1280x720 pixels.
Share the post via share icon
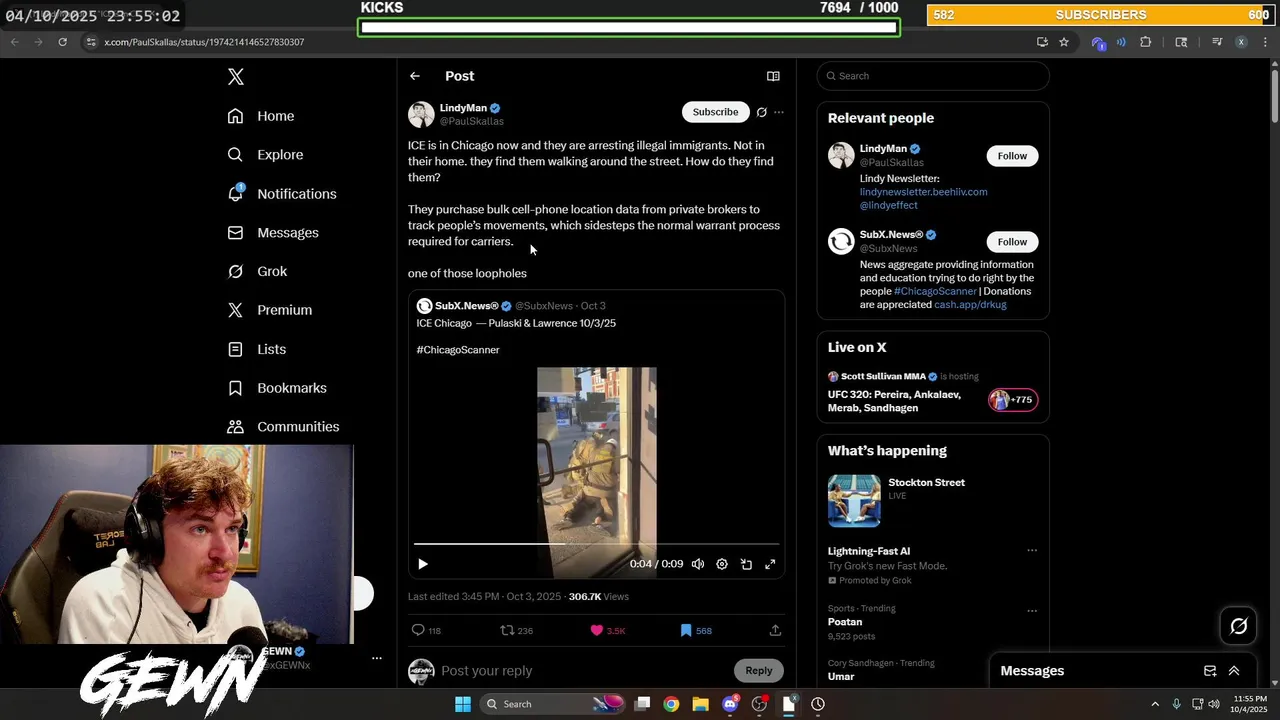pos(775,630)
